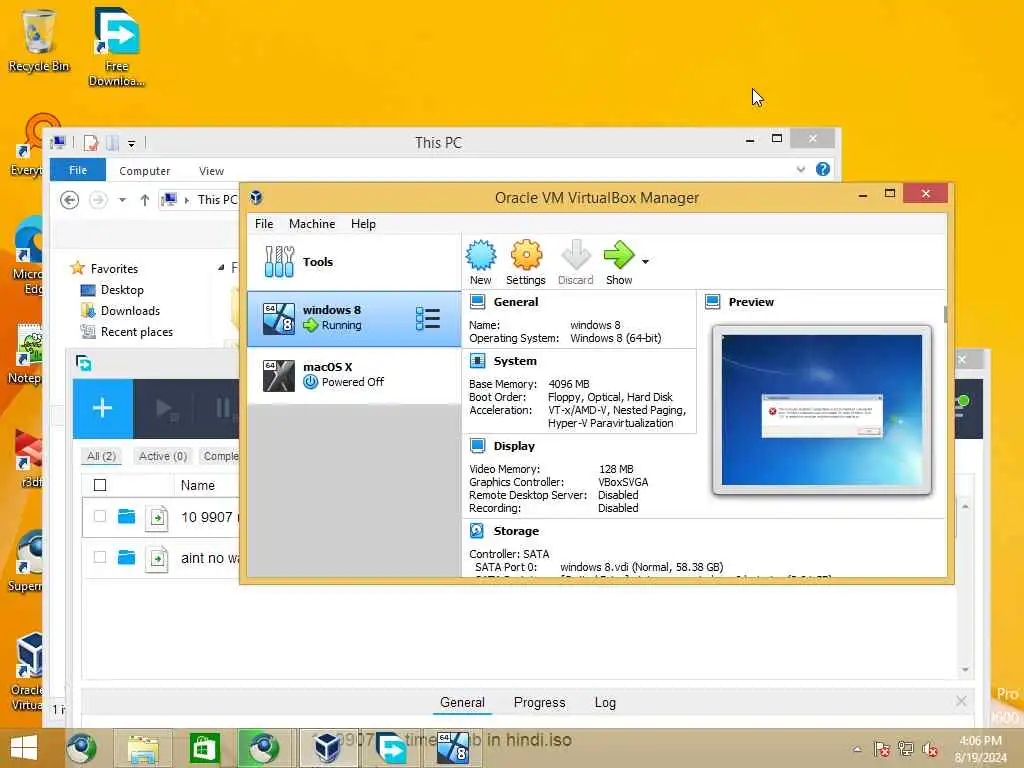Image resolution: width=1024 pixels, height=768 pixels.
Task: Check the box for download aint no
Action: tap(100, 557)
